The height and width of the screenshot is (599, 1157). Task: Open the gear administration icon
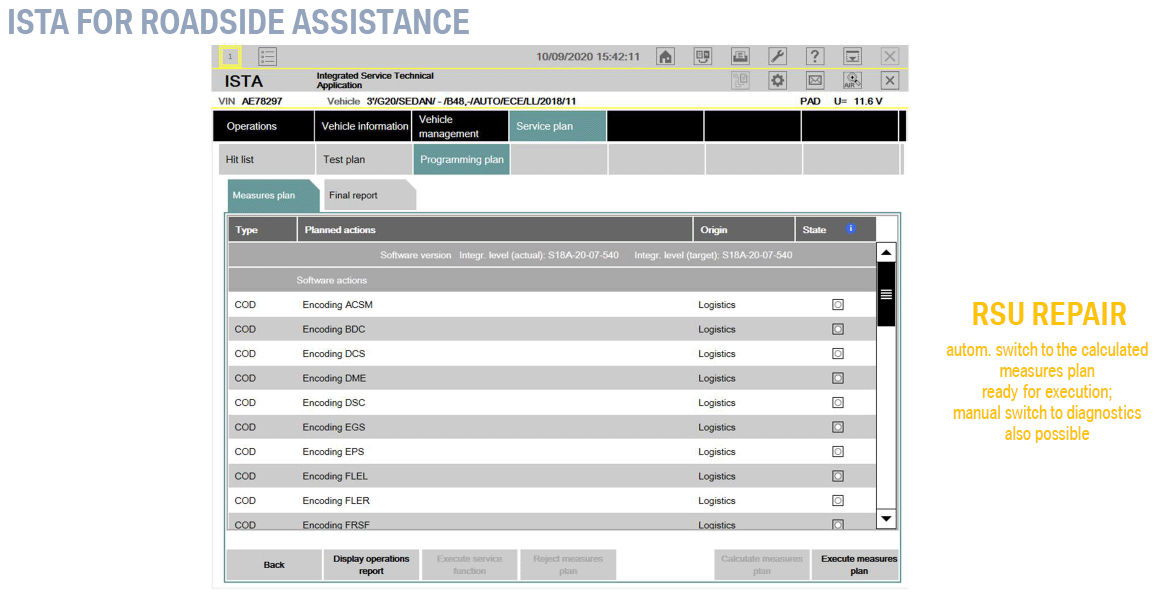778,80
